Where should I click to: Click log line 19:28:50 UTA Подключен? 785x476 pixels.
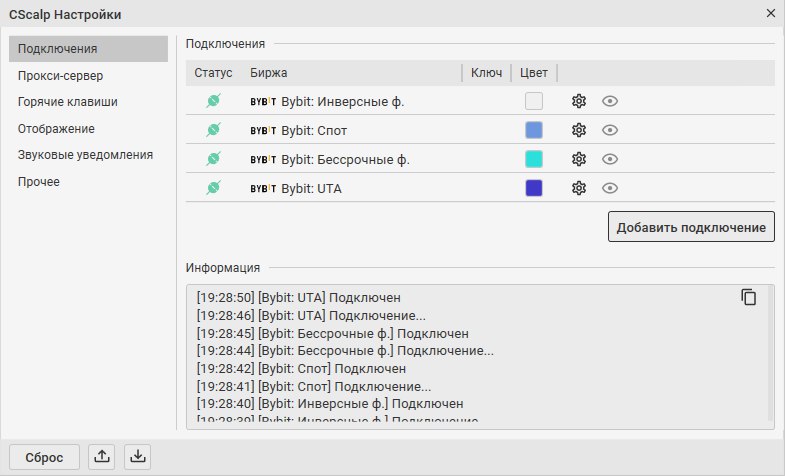point(298,297)
